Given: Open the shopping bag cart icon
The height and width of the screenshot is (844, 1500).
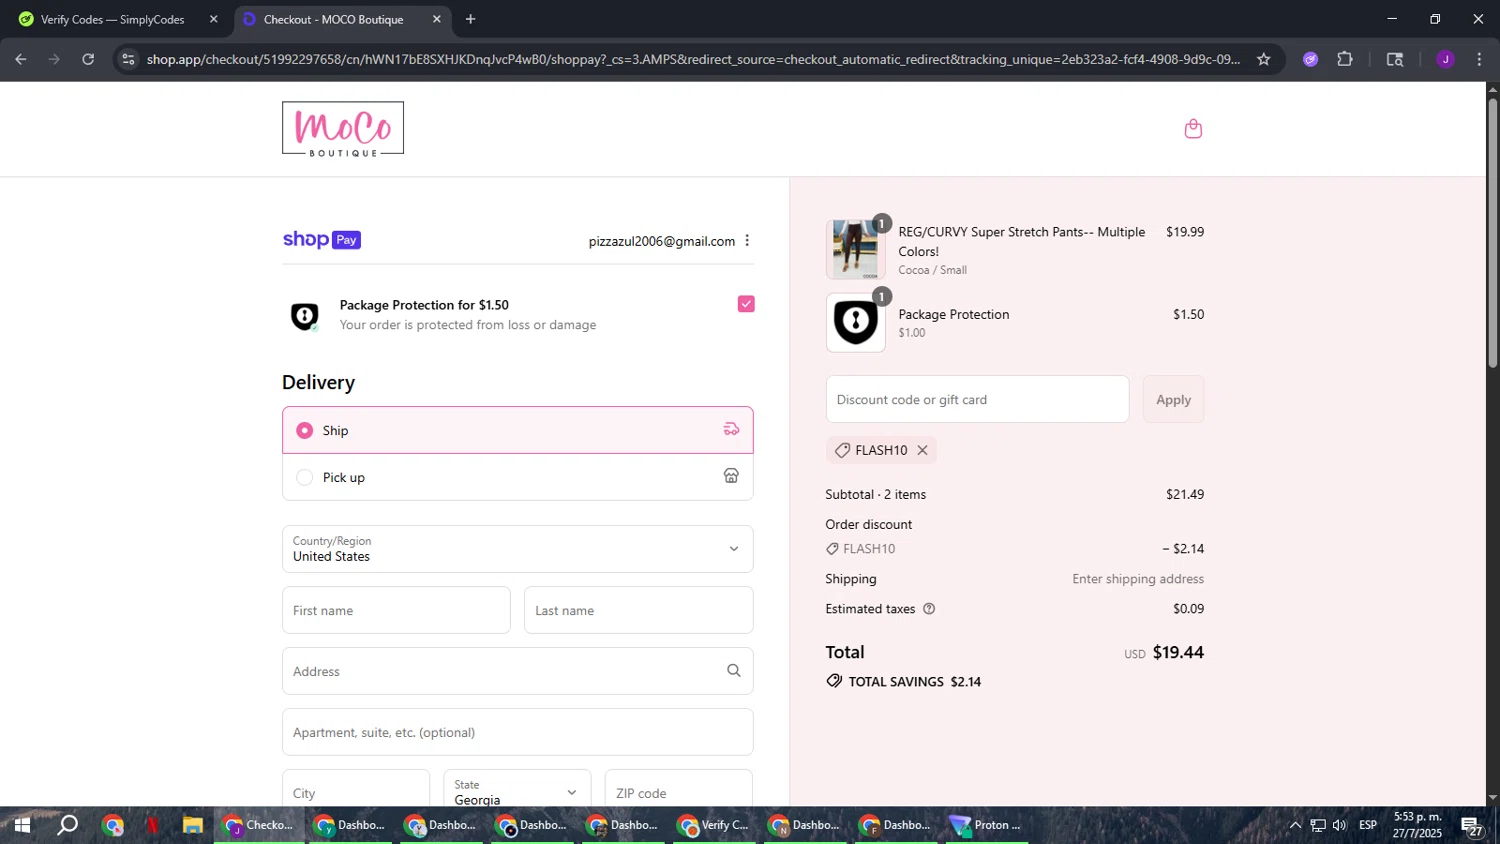Looking at the screenshot, I should pos(1193,129).
